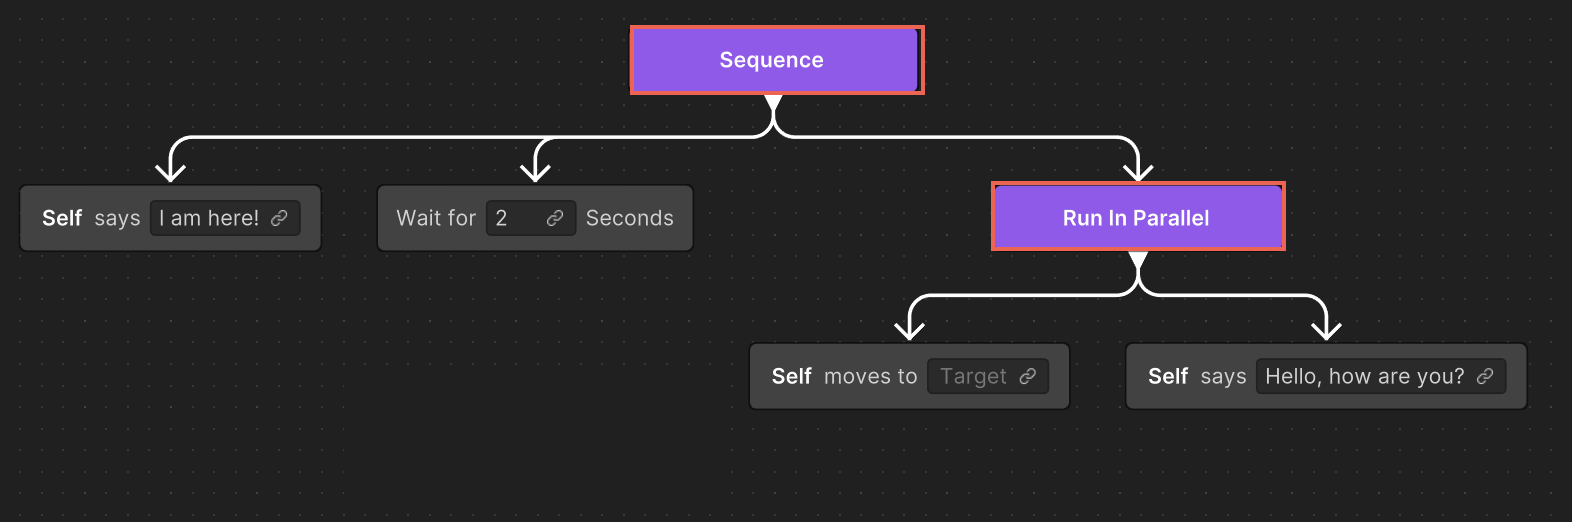This screenshot has height=522, width=1572.
Task: Click the output connector triangle below Sequence
Action: pyautogui.click(x=773, y=103)
